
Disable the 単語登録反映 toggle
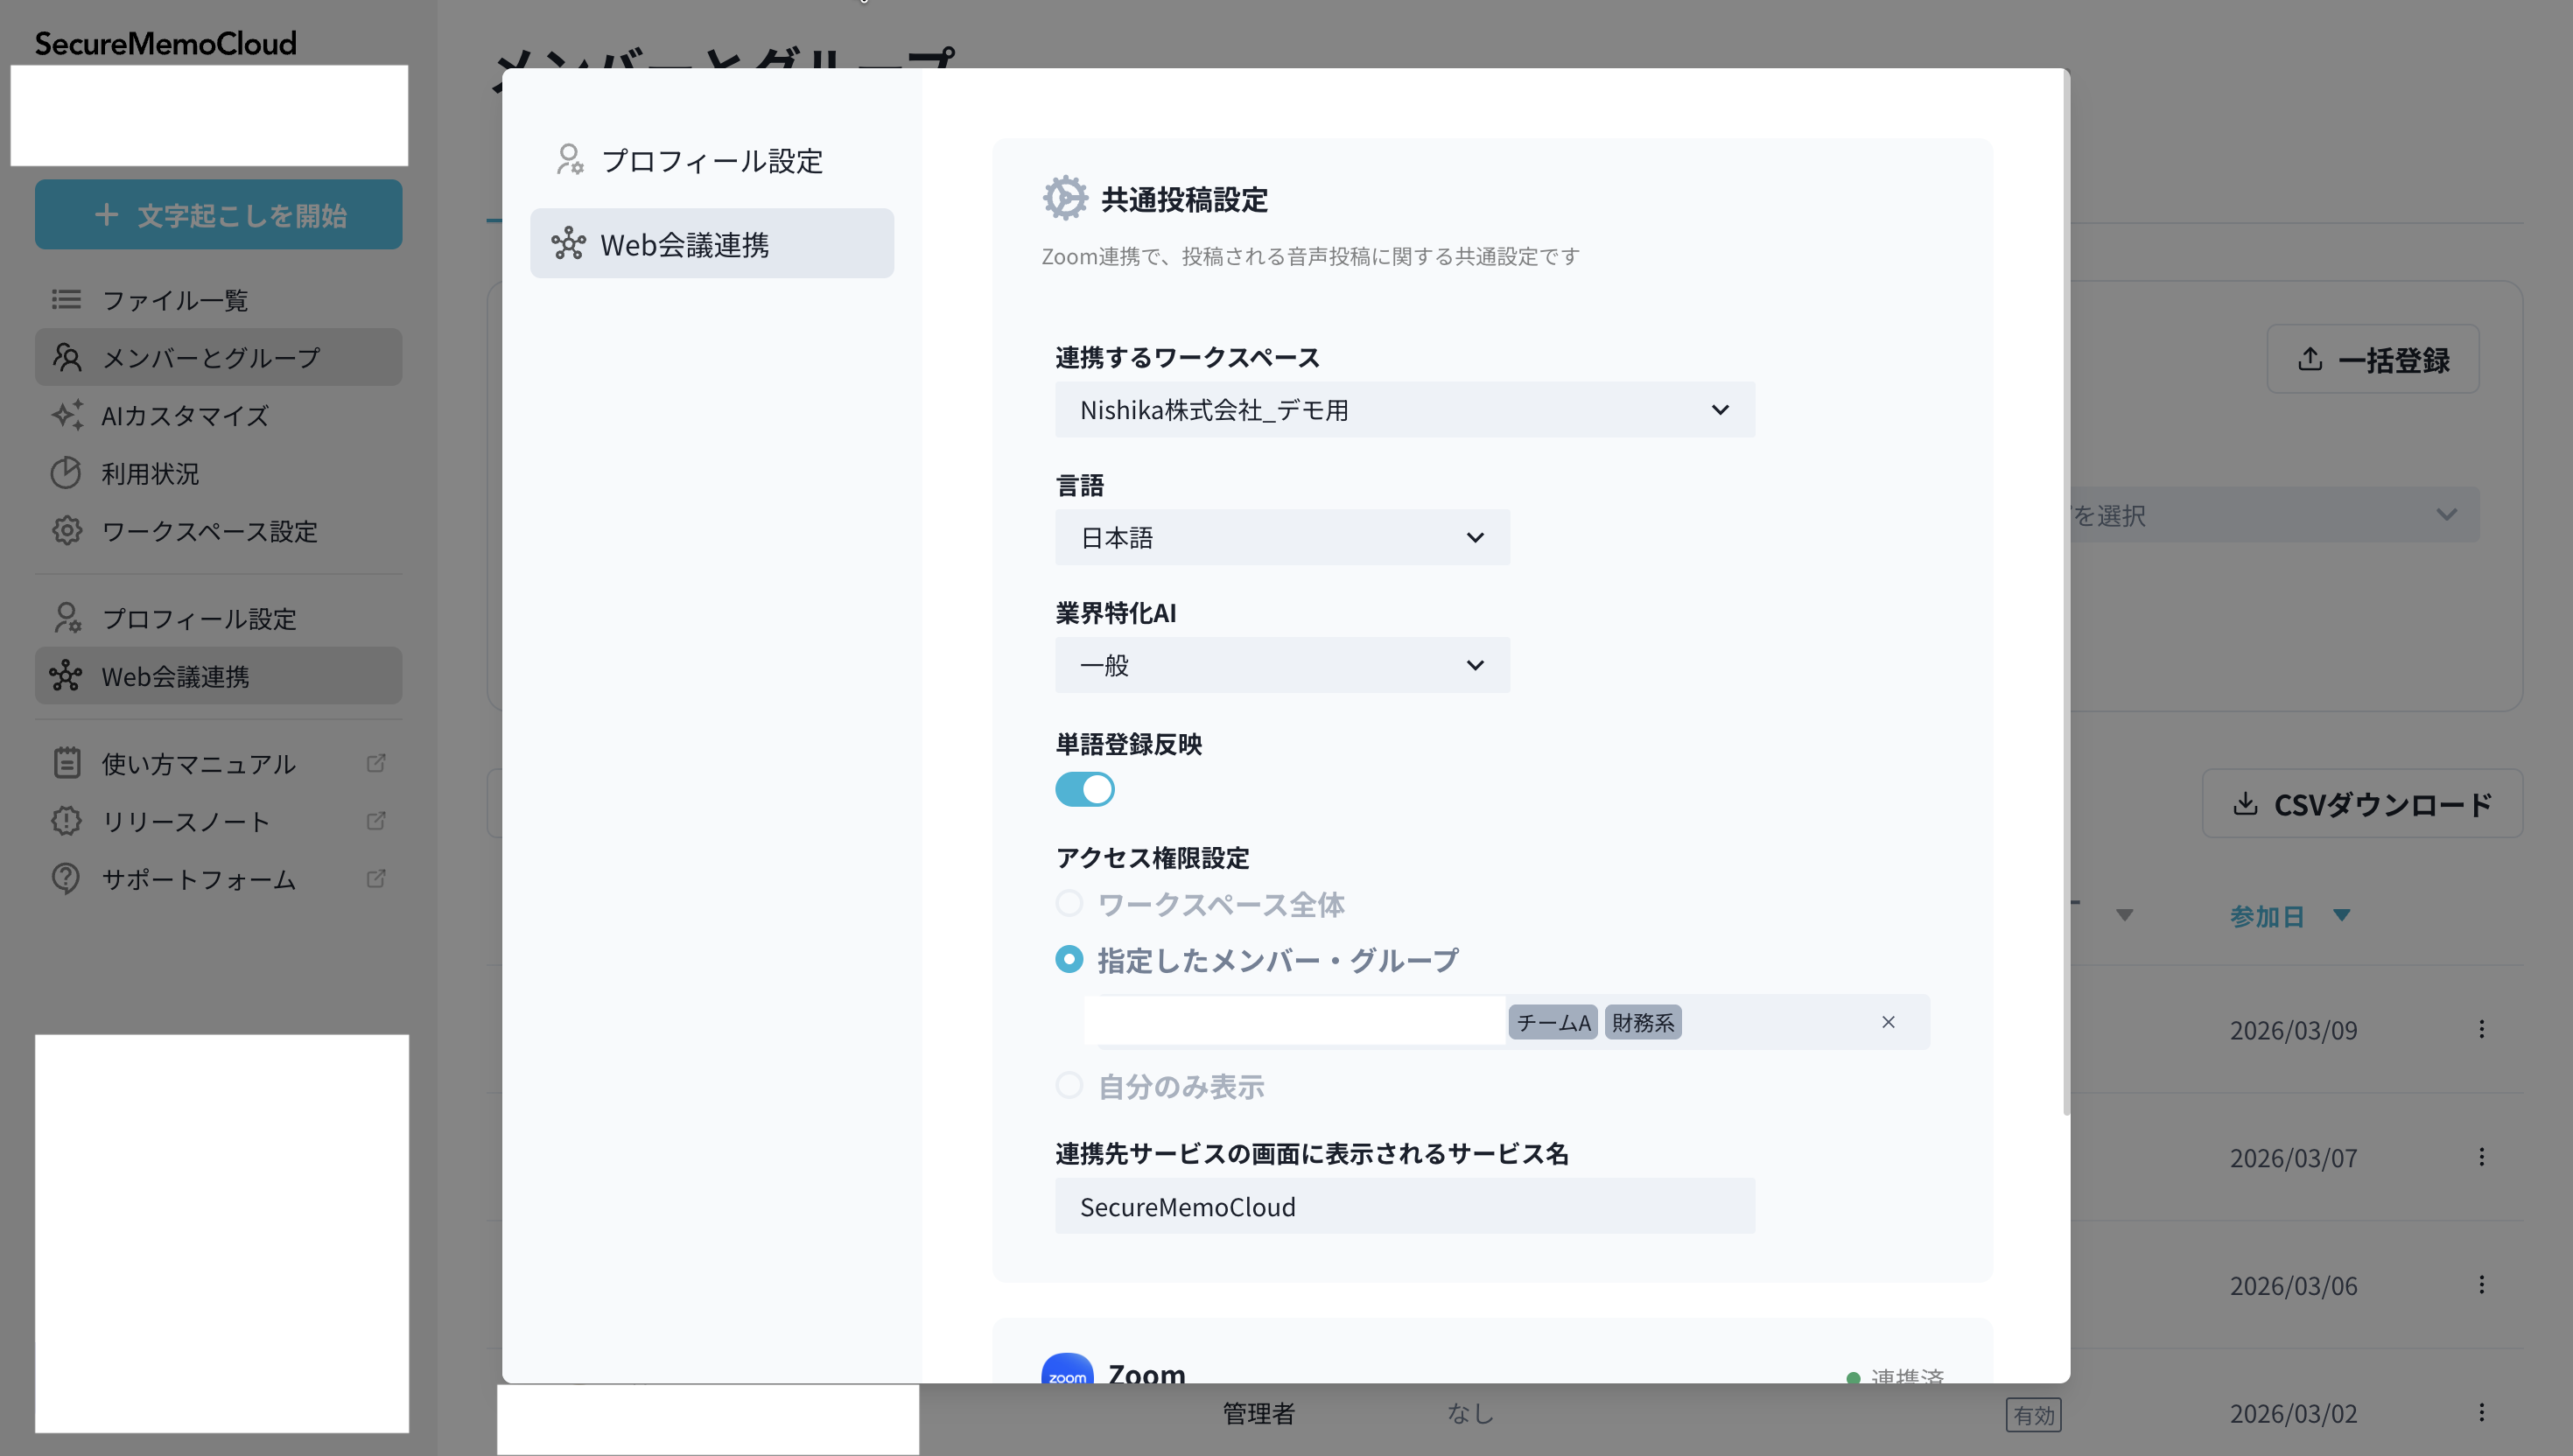[1085, 789]
